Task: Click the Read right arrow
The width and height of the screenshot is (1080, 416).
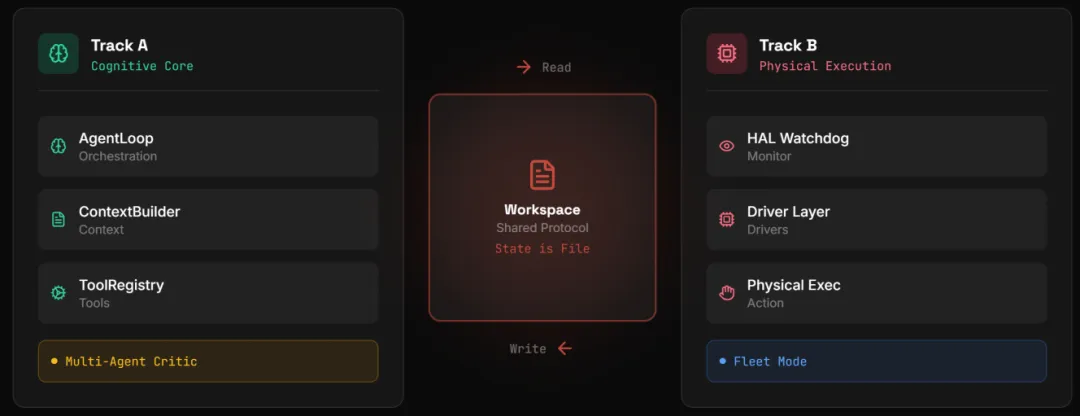Action: tap(523, 67)
